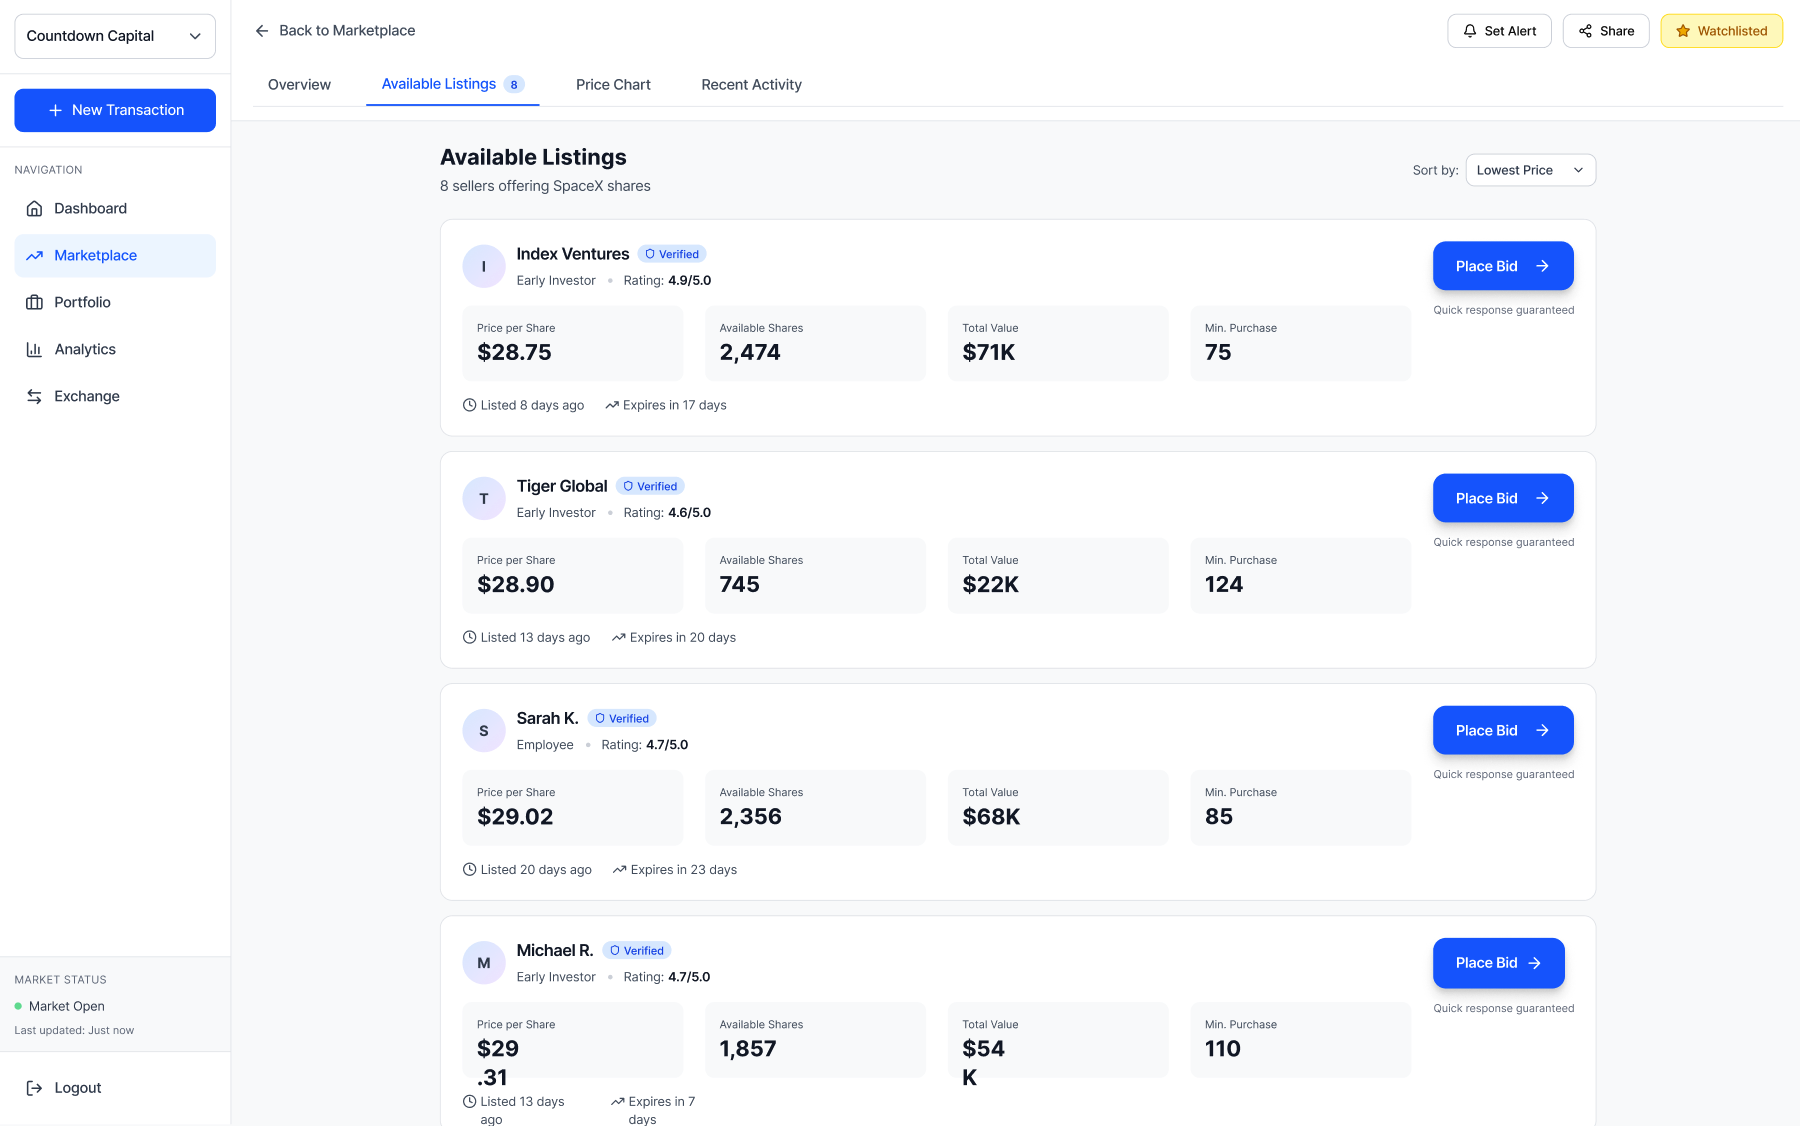1800x1126 pixels.
Task: Select the Marketplace navigation icon
Action: [35, 255]
